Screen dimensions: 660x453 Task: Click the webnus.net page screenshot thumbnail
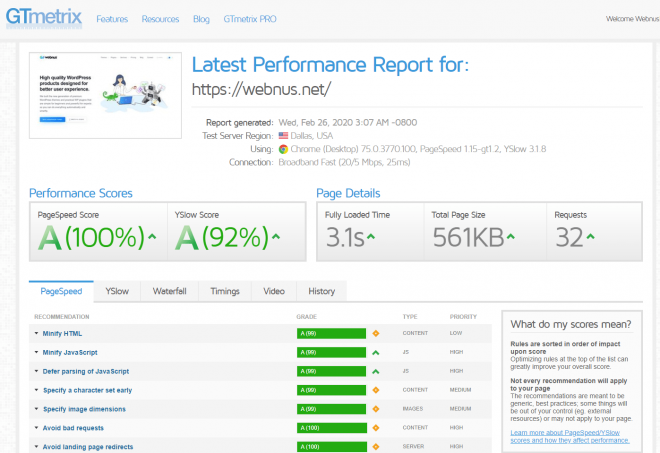click(x=105, y=96)
